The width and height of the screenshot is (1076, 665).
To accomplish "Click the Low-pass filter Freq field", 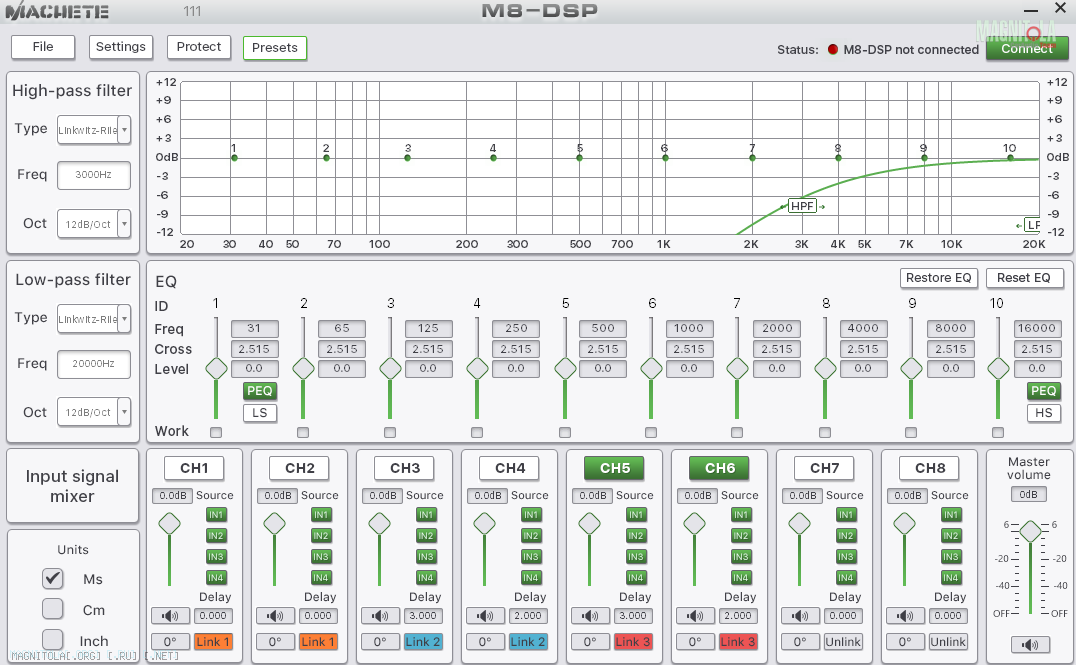I will point(93,364).
